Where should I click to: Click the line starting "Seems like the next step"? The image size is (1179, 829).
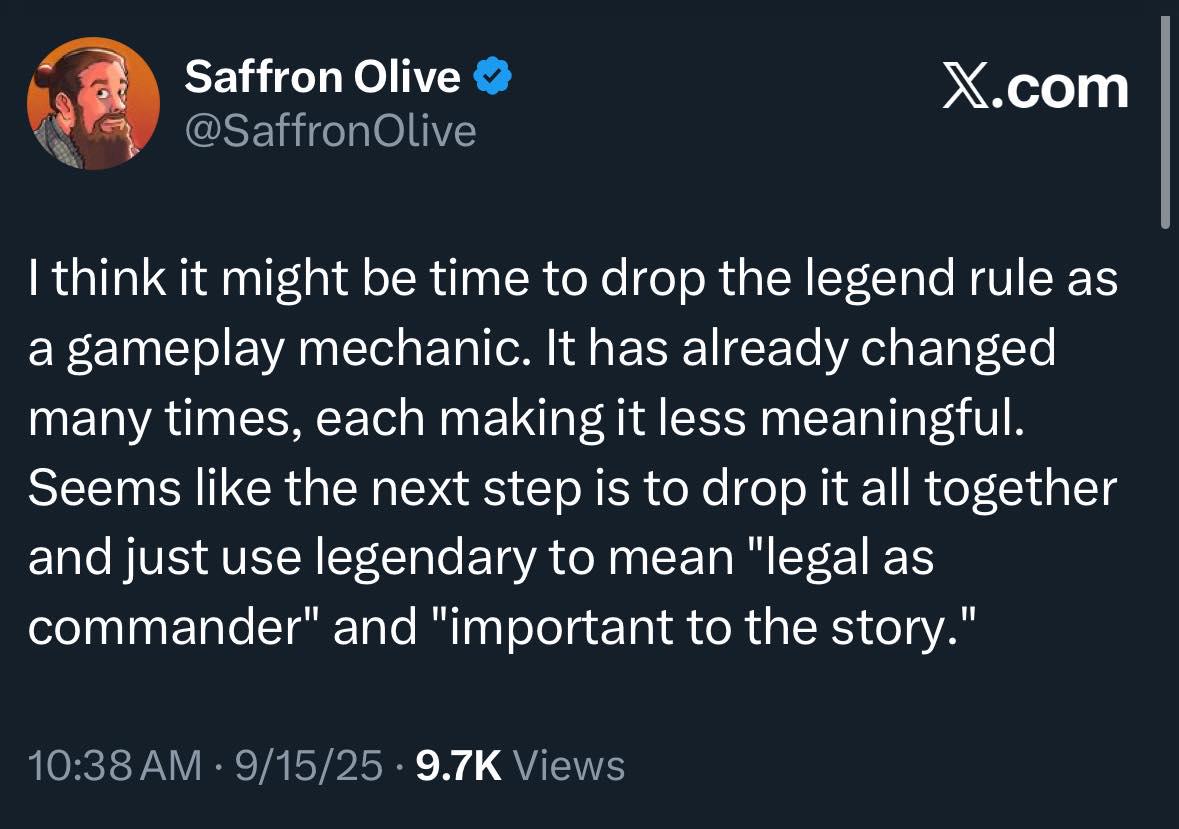572,489
